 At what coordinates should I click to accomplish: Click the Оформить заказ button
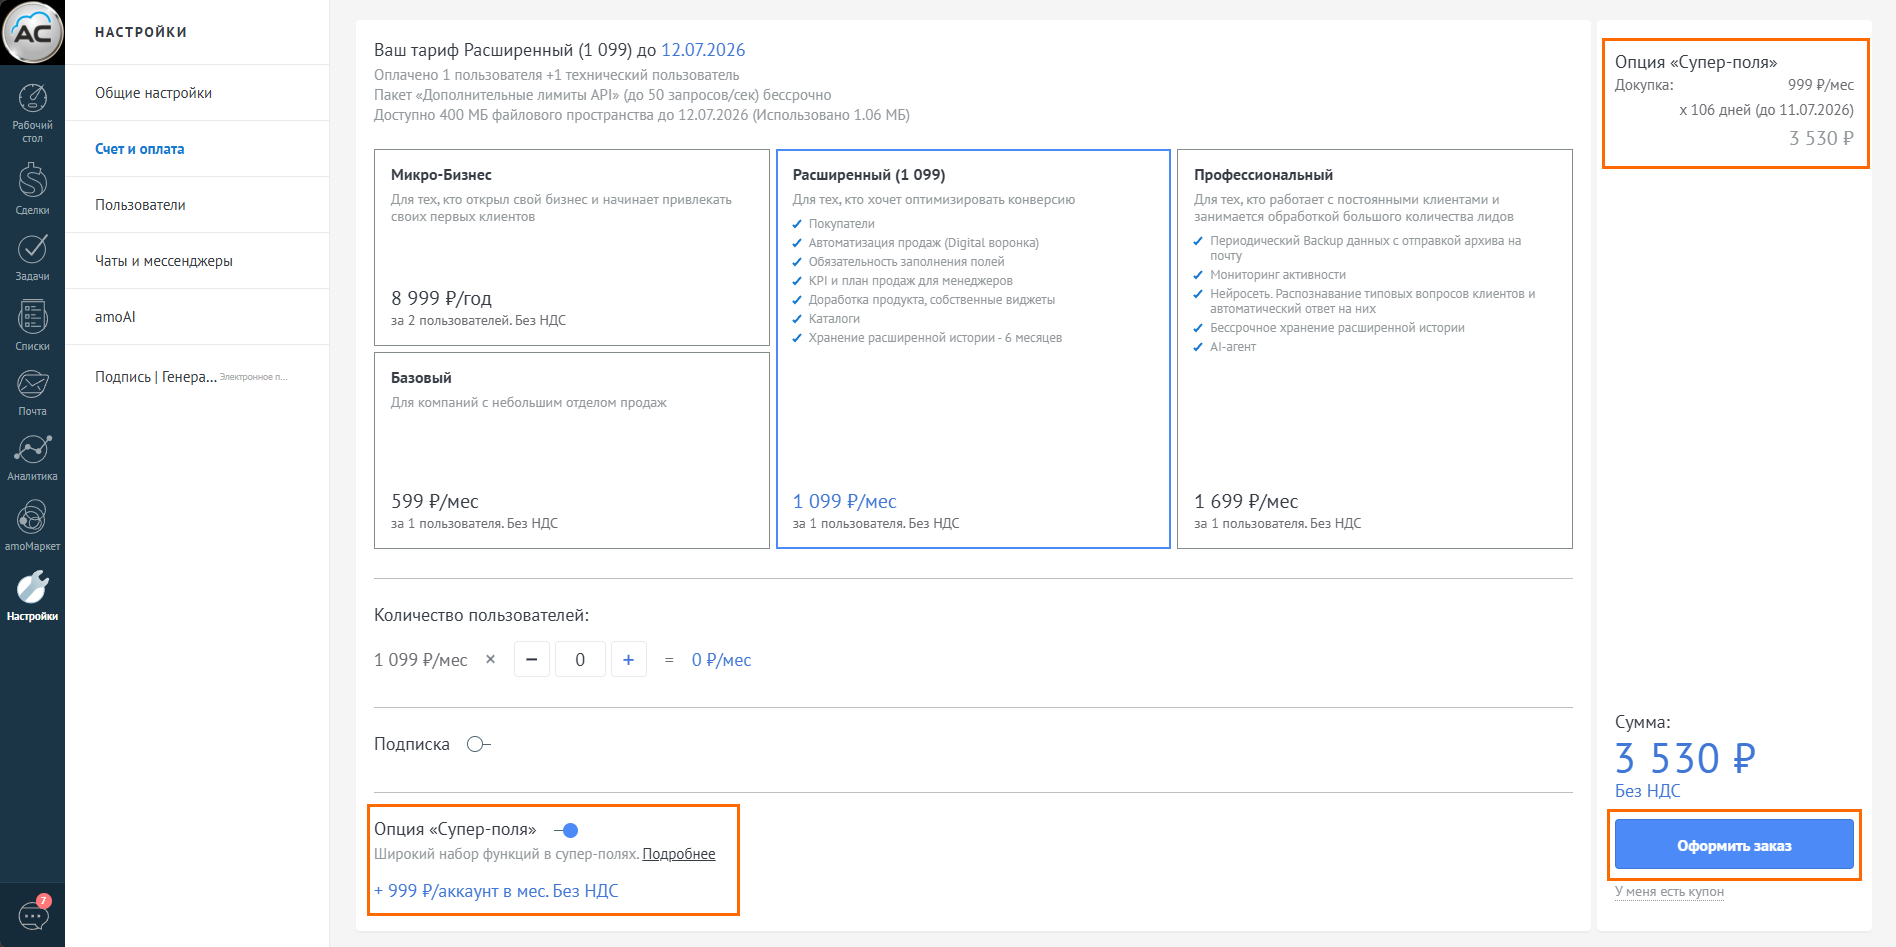(x=1733, y=845)
